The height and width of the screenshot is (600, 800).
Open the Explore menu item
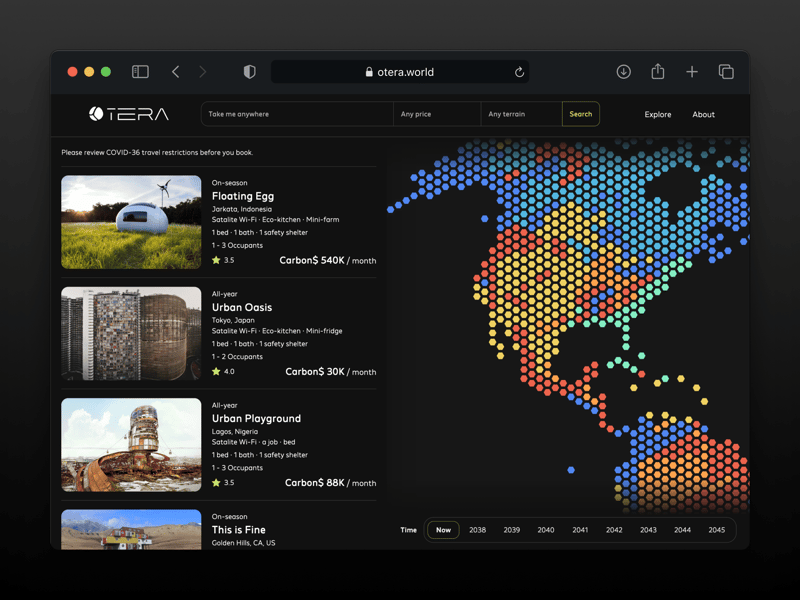657,114
